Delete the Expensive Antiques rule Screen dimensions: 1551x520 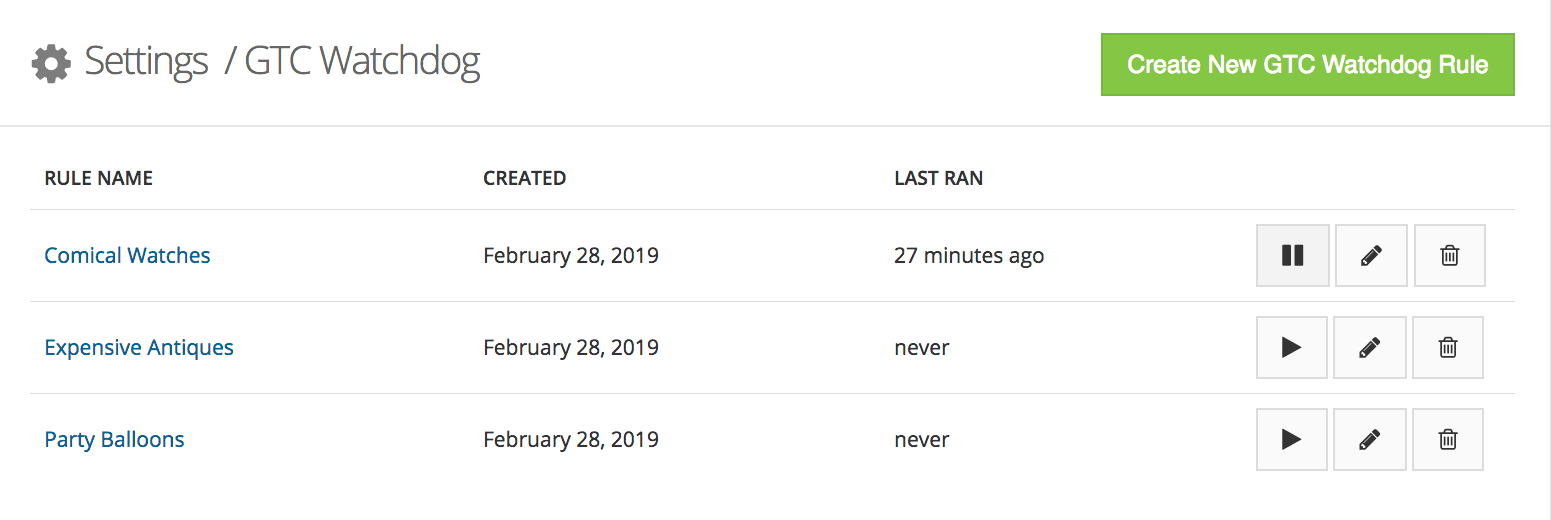pyautogui.click(x=1447, y=348)
